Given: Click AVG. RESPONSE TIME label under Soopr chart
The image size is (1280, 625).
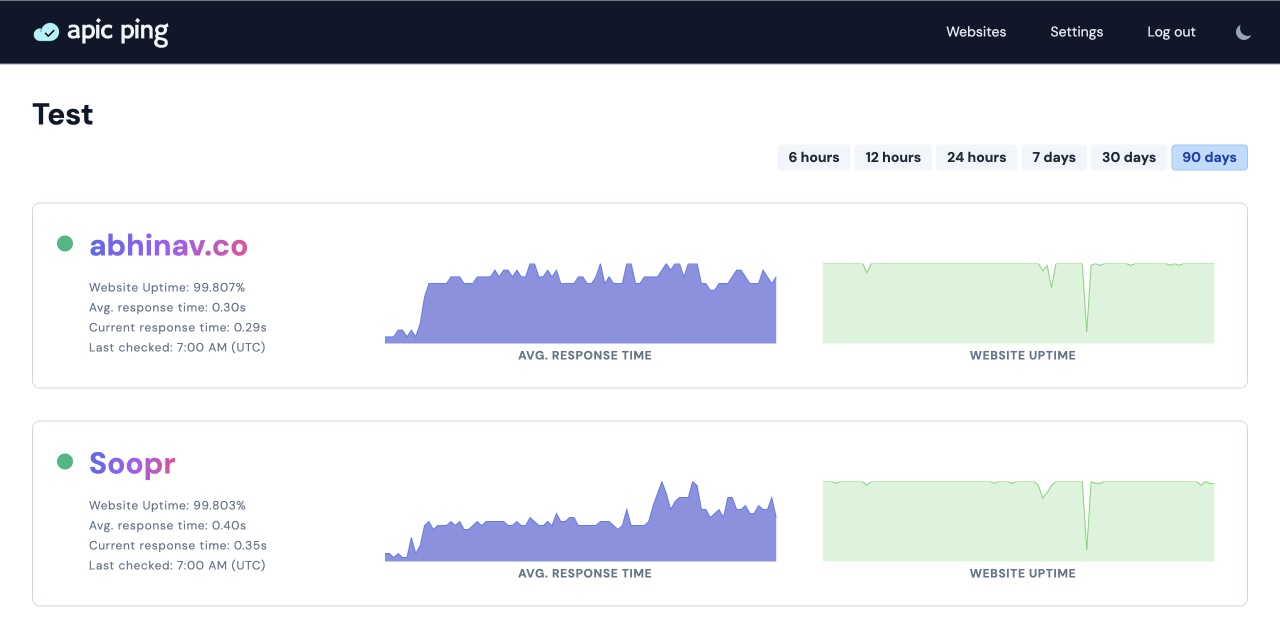Looking at the screenshot, I should pos(585,573).
